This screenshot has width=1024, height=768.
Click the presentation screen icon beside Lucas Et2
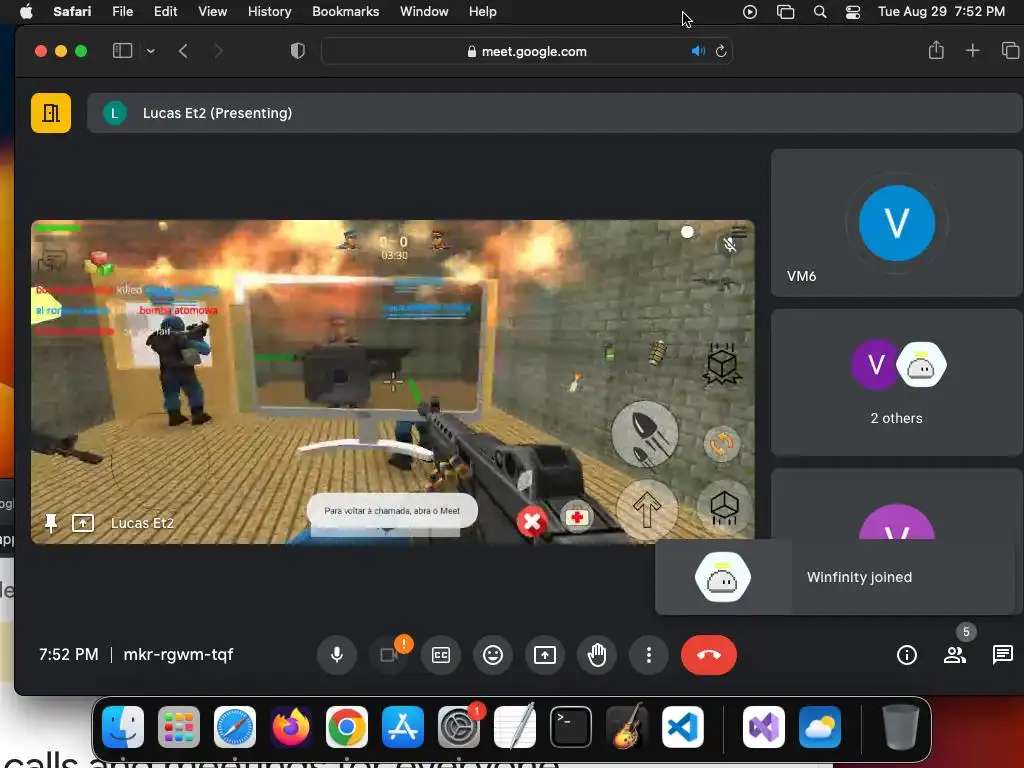[83, 523]
